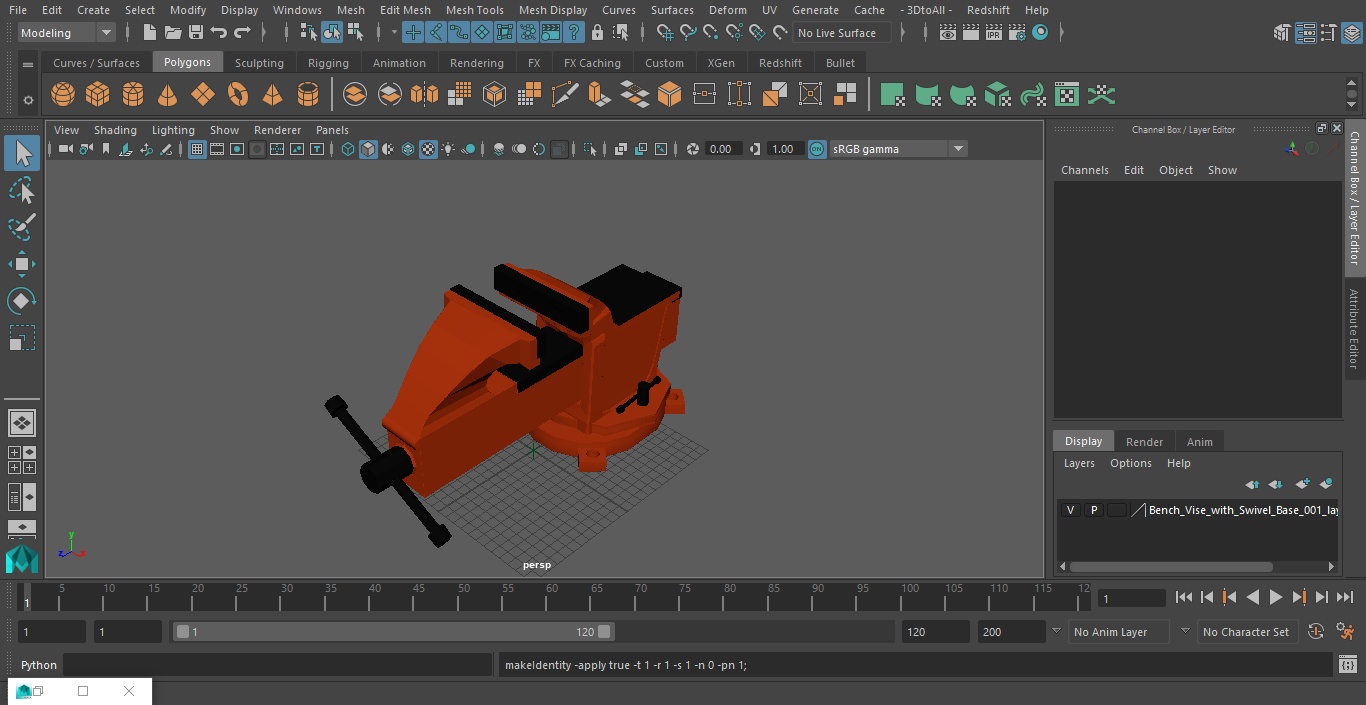The width and height of the screenshot is (1366, 705).
Task: Click the Multi-Cut knife shelf icon
Action: click(564, 95)
